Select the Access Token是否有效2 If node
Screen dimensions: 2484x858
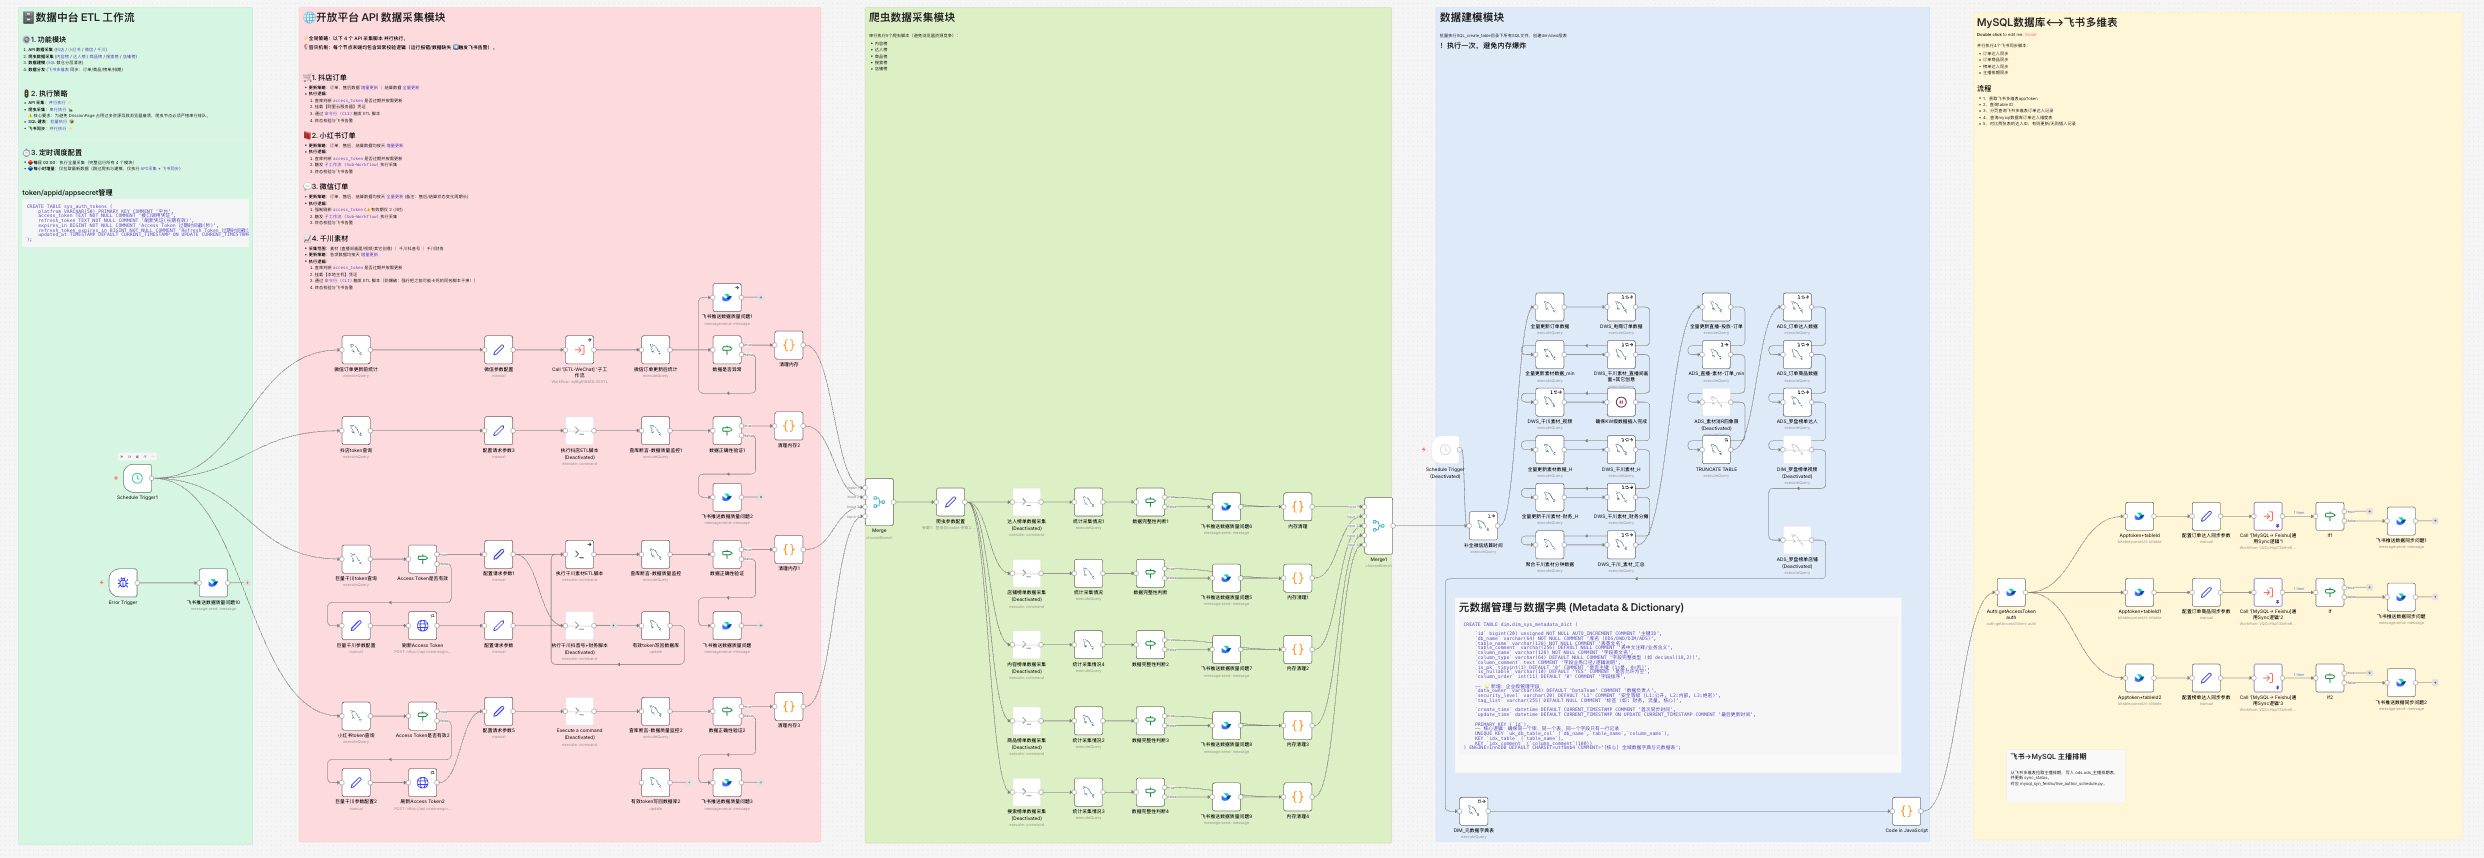click(x=422, y=716)
